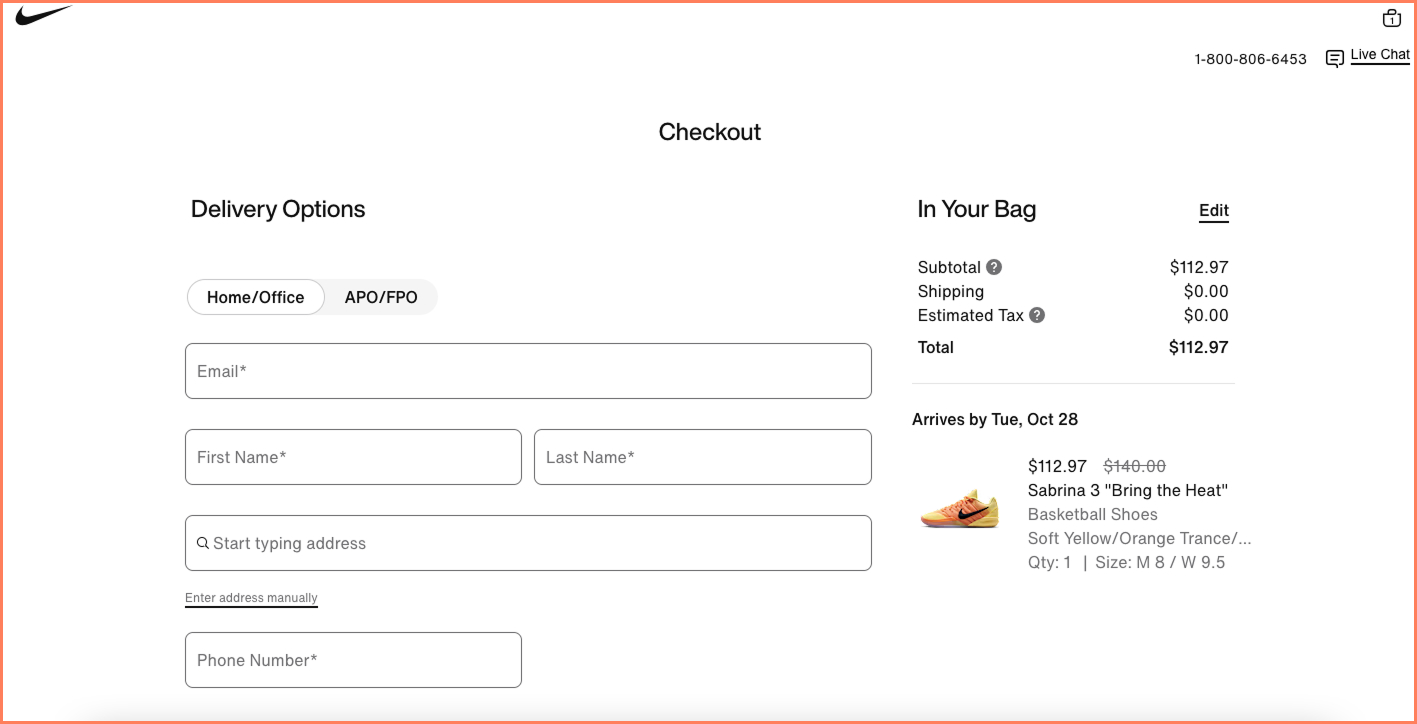Screen dimensions: 1417x724
Task: Open the Sabrina 3 "Bring the Heat" product name
Action: click(x=1128, y=490)
